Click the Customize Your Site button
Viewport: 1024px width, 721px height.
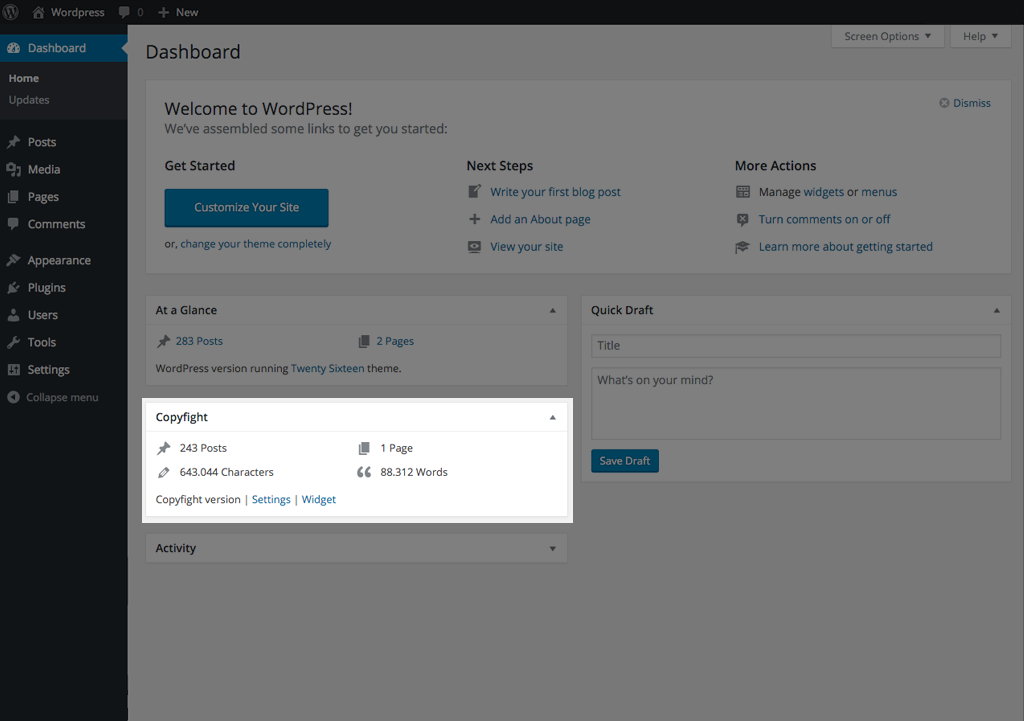[x=246, y=208]
